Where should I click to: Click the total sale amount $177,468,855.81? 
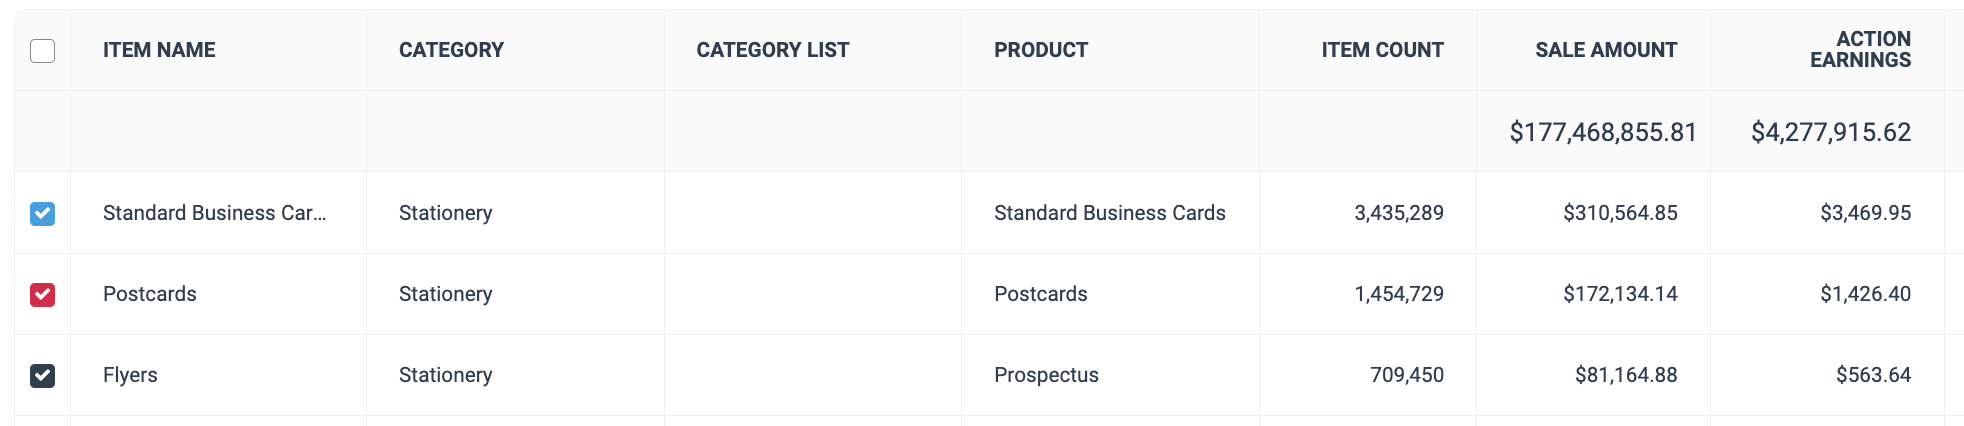click(x=1602, y=132)
